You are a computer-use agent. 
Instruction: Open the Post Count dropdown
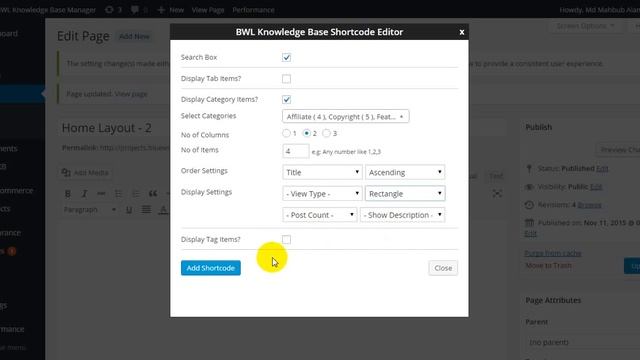[320, 215]
